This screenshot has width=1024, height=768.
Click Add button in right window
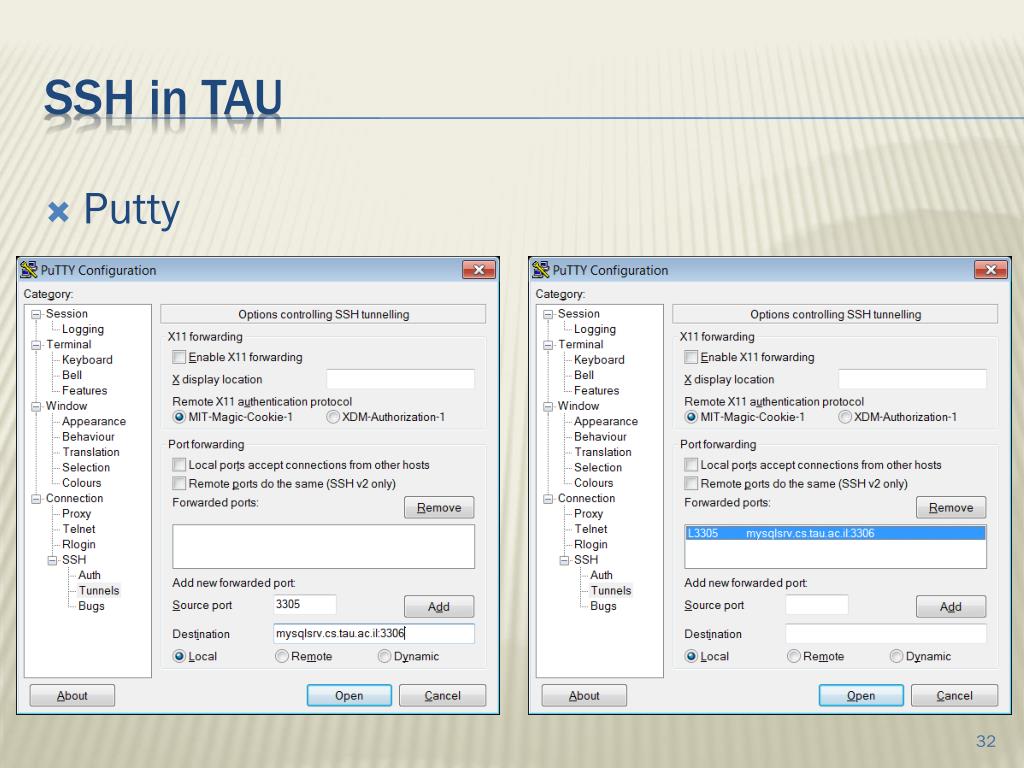[x=951, y=607]
